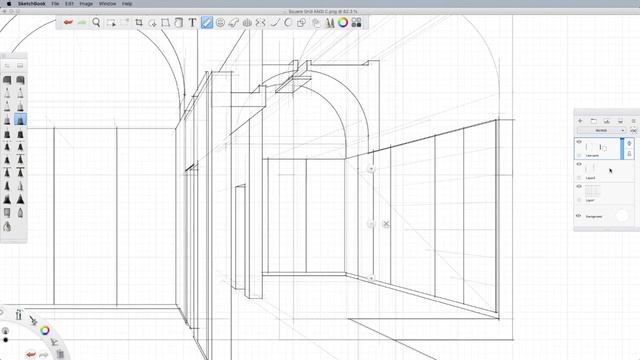Click the Redo arrow in the top toolbar
The width and height of the screenshot is (640, 360).
coord(82,22)
